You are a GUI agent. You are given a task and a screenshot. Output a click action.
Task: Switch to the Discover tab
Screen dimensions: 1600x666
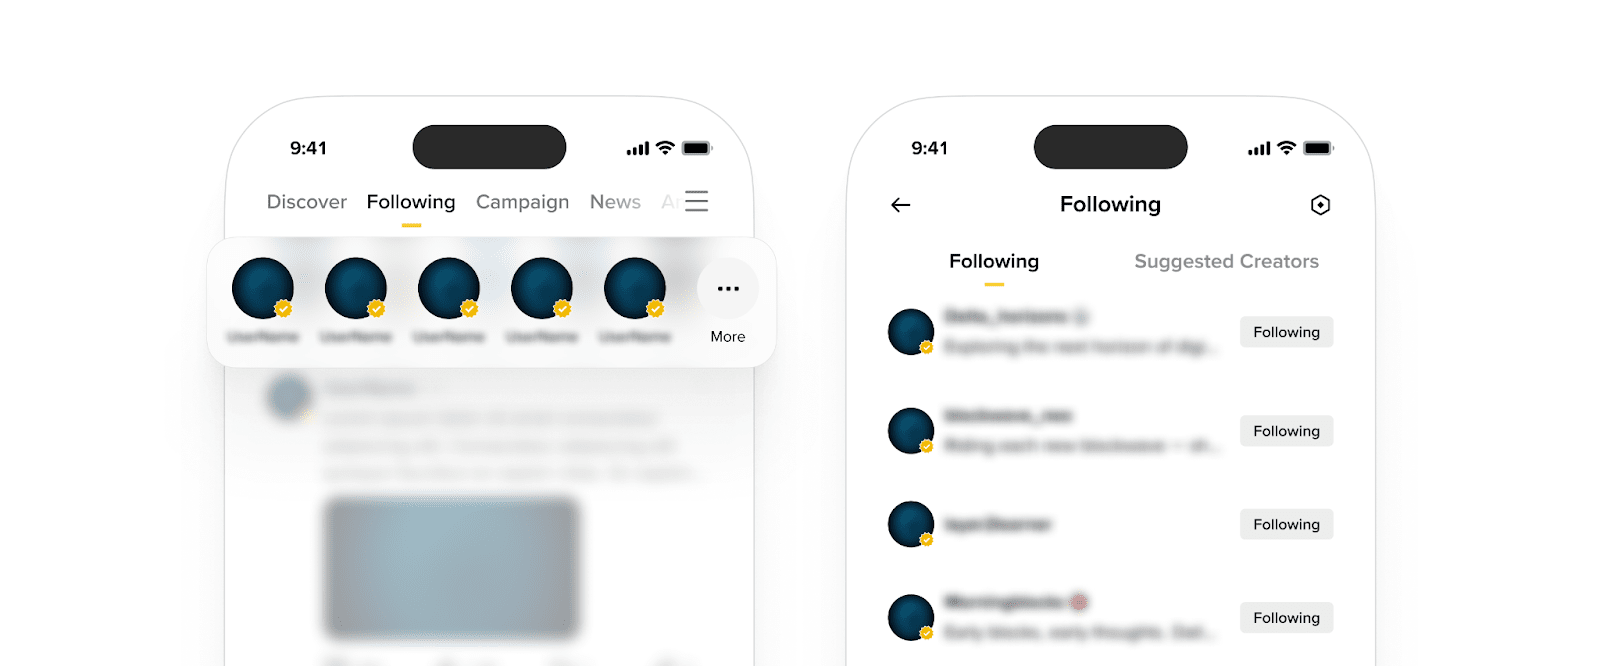307,202
